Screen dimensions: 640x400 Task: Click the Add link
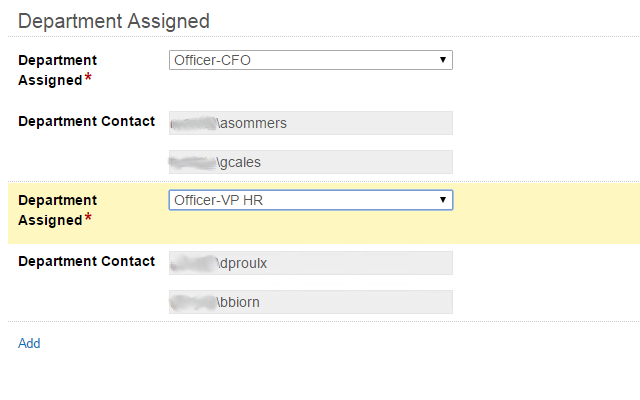click(x=29, y=343)
